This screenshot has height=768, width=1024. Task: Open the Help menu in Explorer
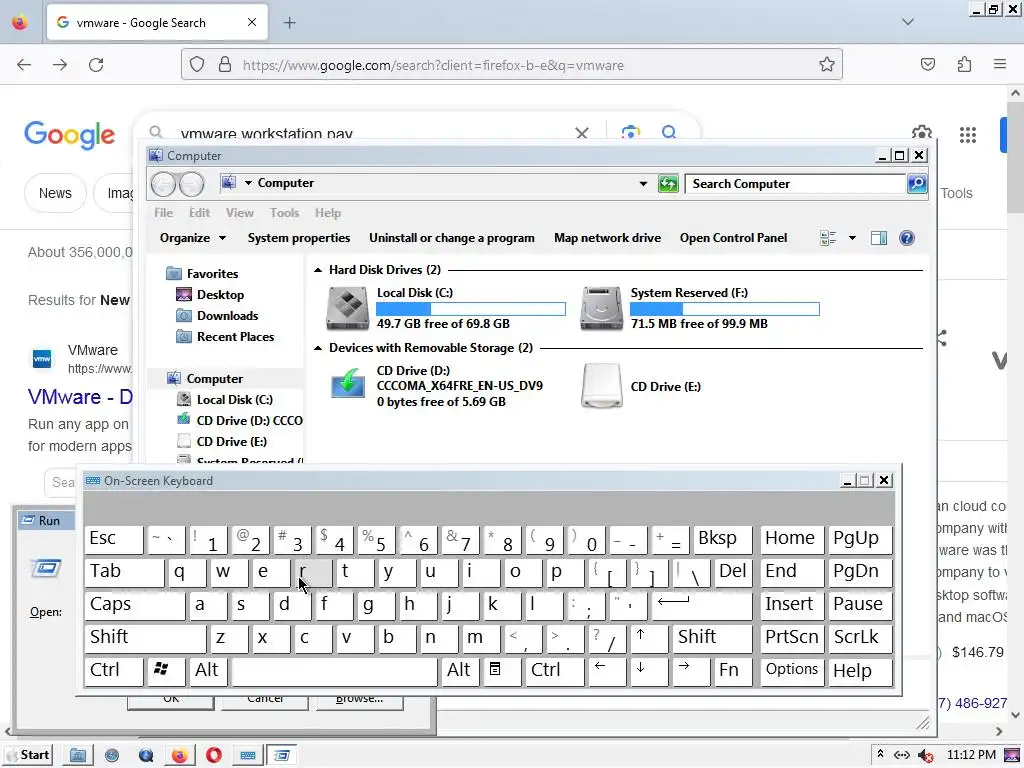click(x=328, y=213)
